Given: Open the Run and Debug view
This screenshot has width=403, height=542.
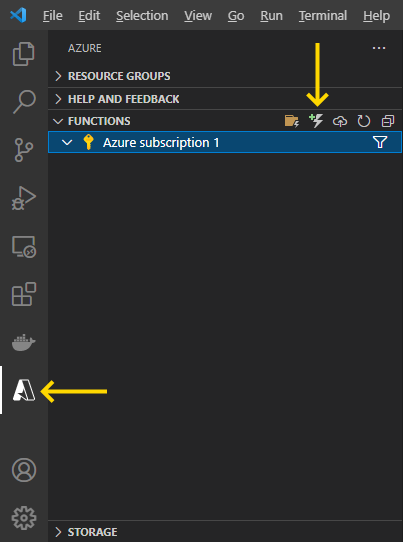Looking at the screenshot, I should tap(24, 198).
